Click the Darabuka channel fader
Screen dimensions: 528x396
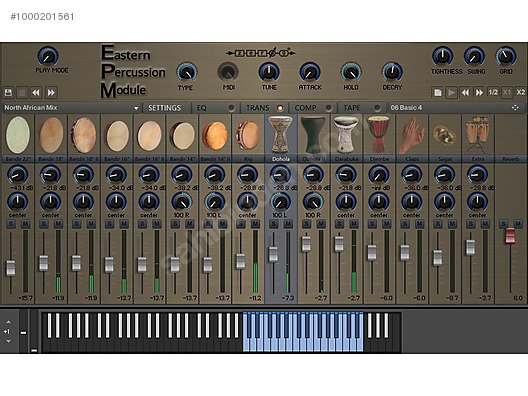click(339, 244)
